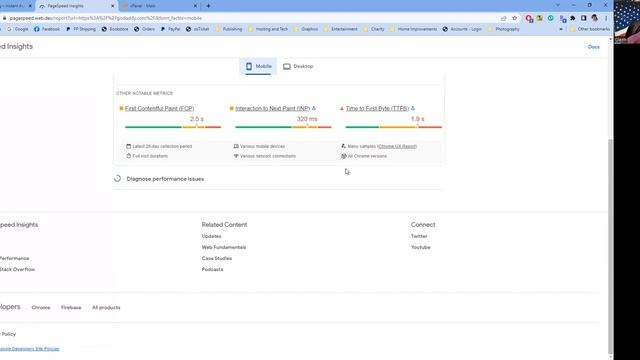Screen dimensions: 640x360
Task: Click the red extension icon in the toolbar
Action: coord(529,18)
